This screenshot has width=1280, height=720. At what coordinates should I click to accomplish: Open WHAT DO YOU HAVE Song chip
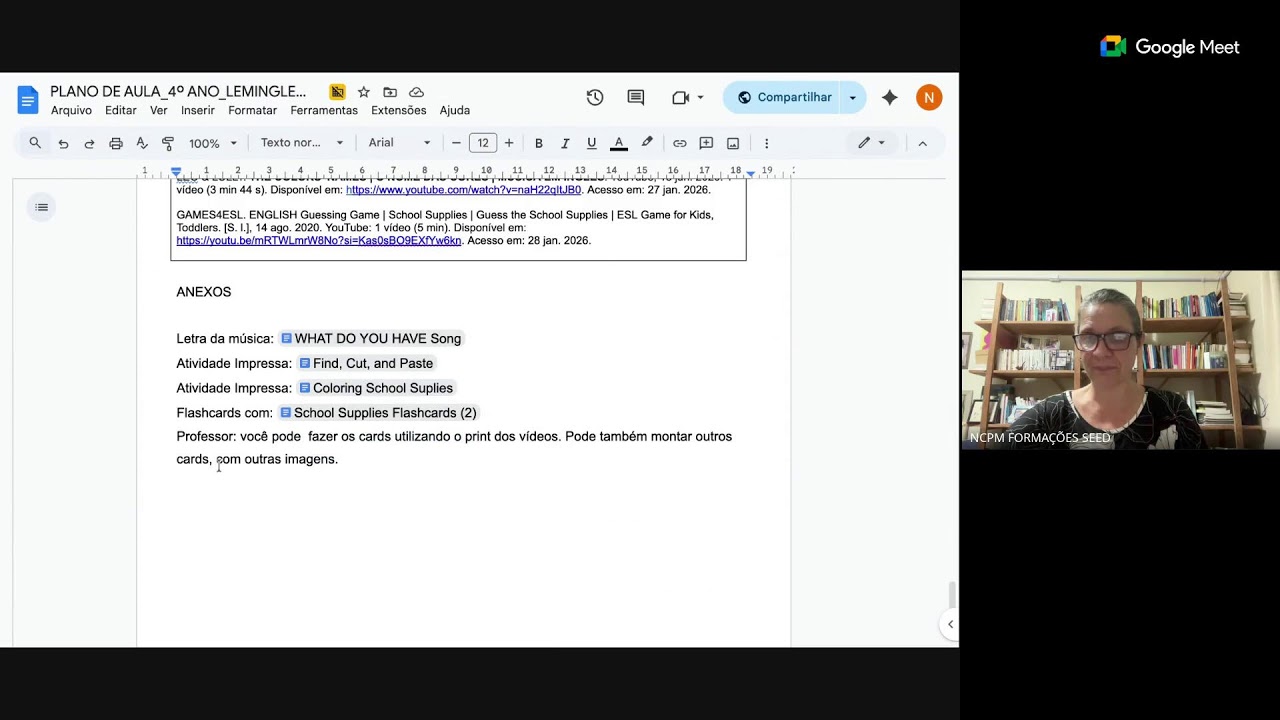[371, 339]
